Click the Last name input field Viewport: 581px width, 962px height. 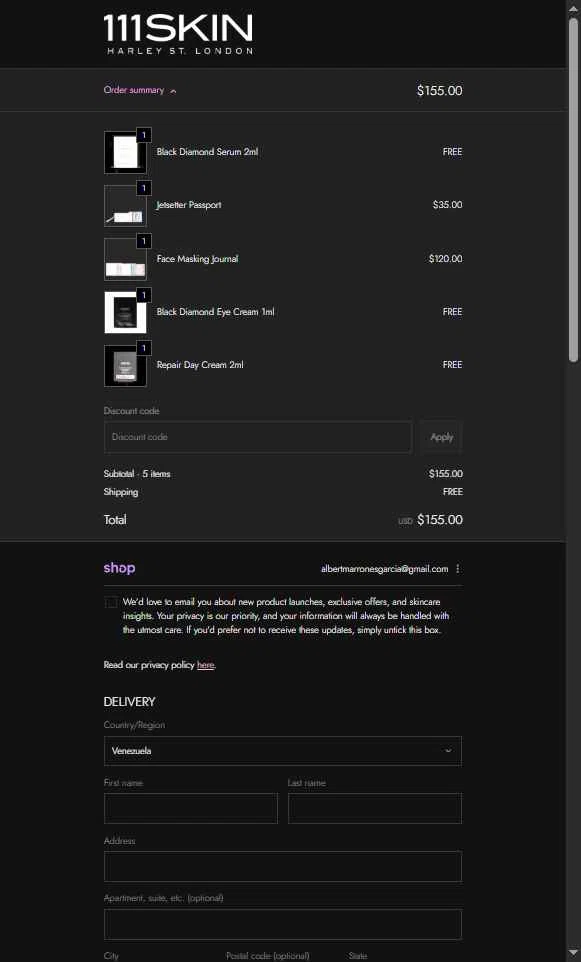click(x=375, y=809)
